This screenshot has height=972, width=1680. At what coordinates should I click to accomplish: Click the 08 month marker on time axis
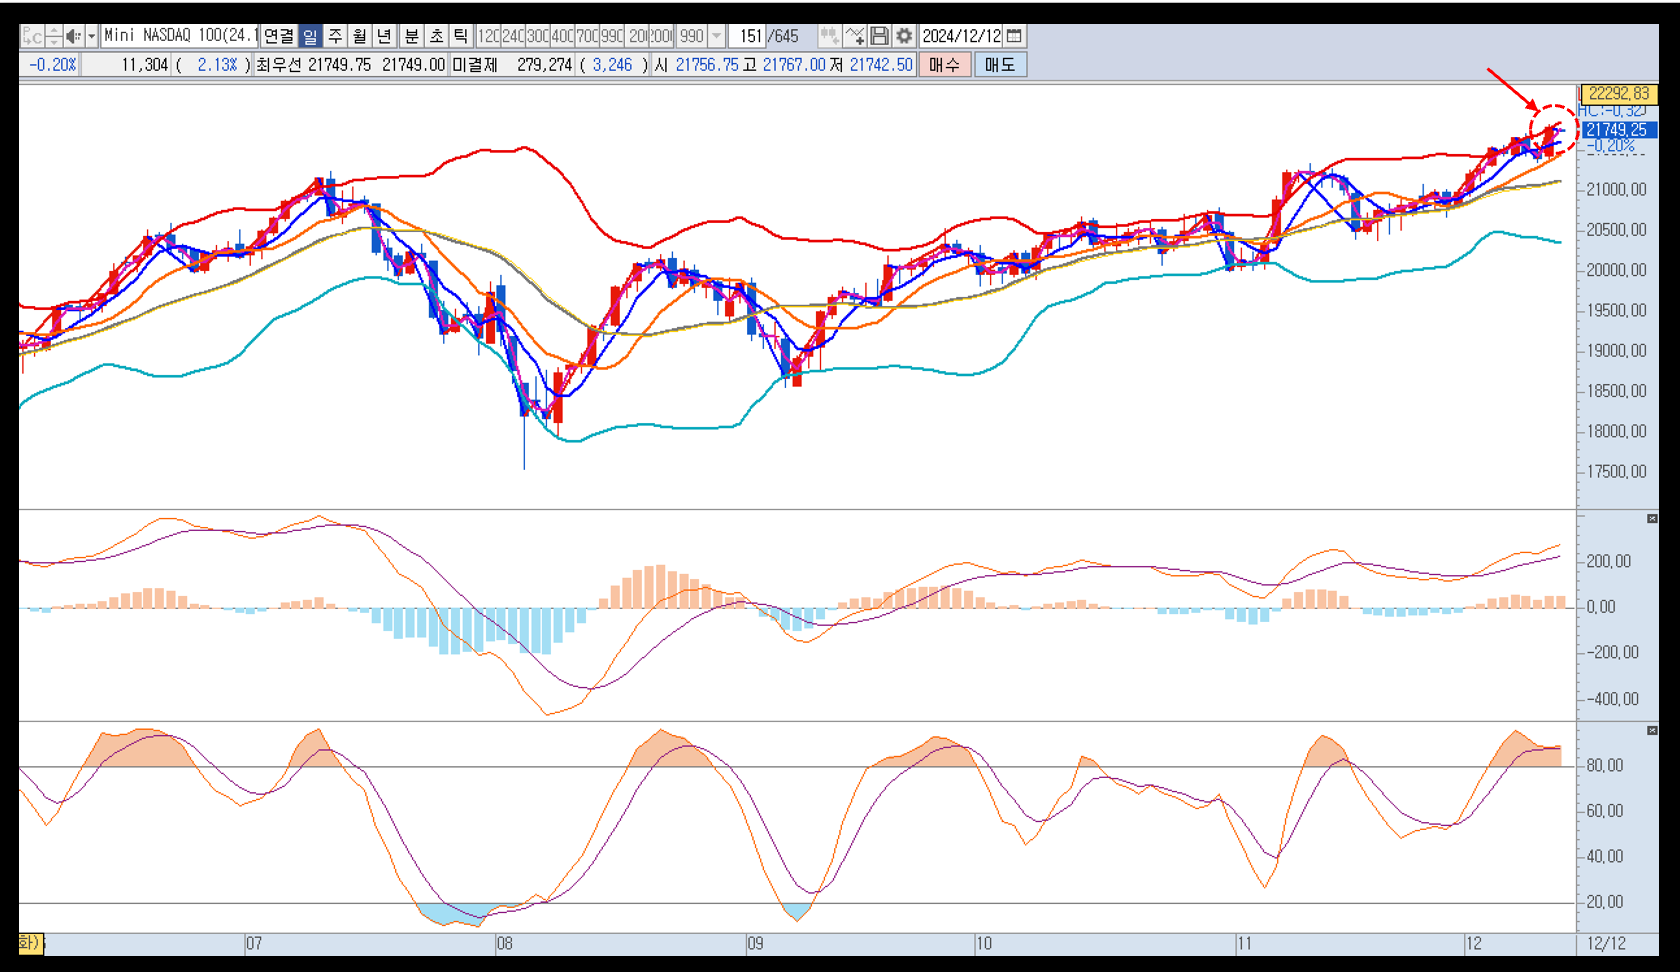pos(504,944)
